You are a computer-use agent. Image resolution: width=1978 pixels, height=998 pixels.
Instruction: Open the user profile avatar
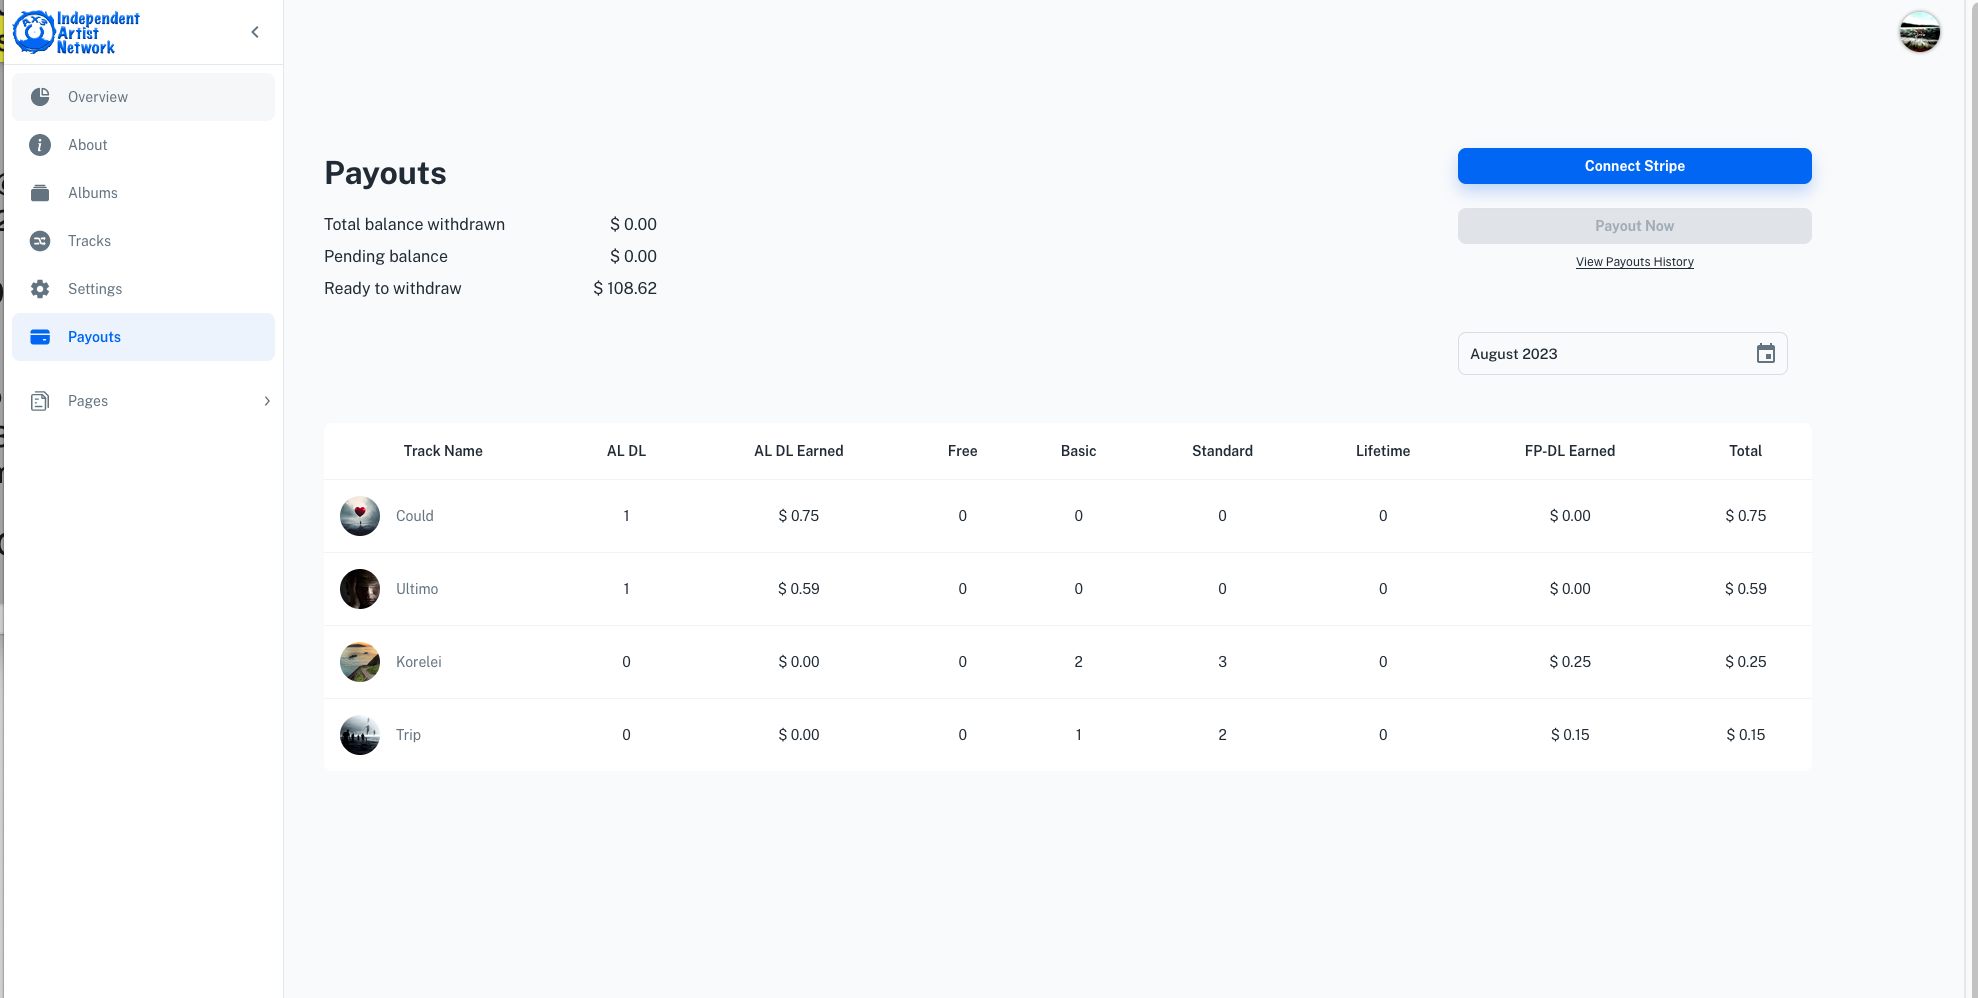click(x=1919, y=32)
